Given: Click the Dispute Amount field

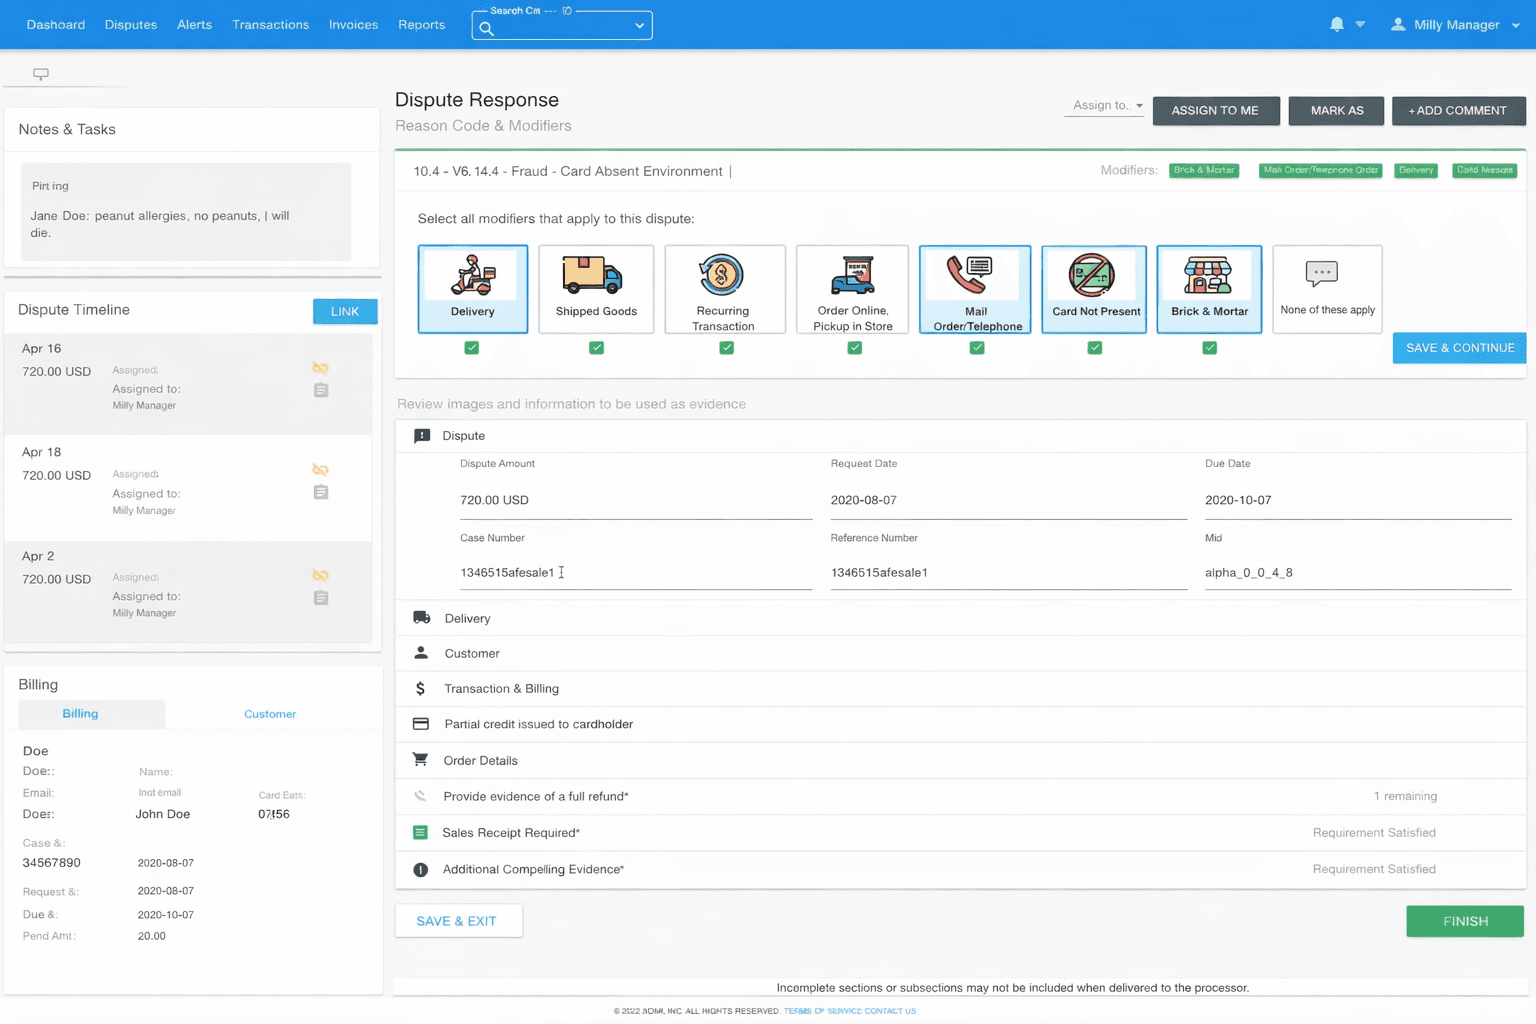Looking at the screenshot, I should tap(636, 500).
